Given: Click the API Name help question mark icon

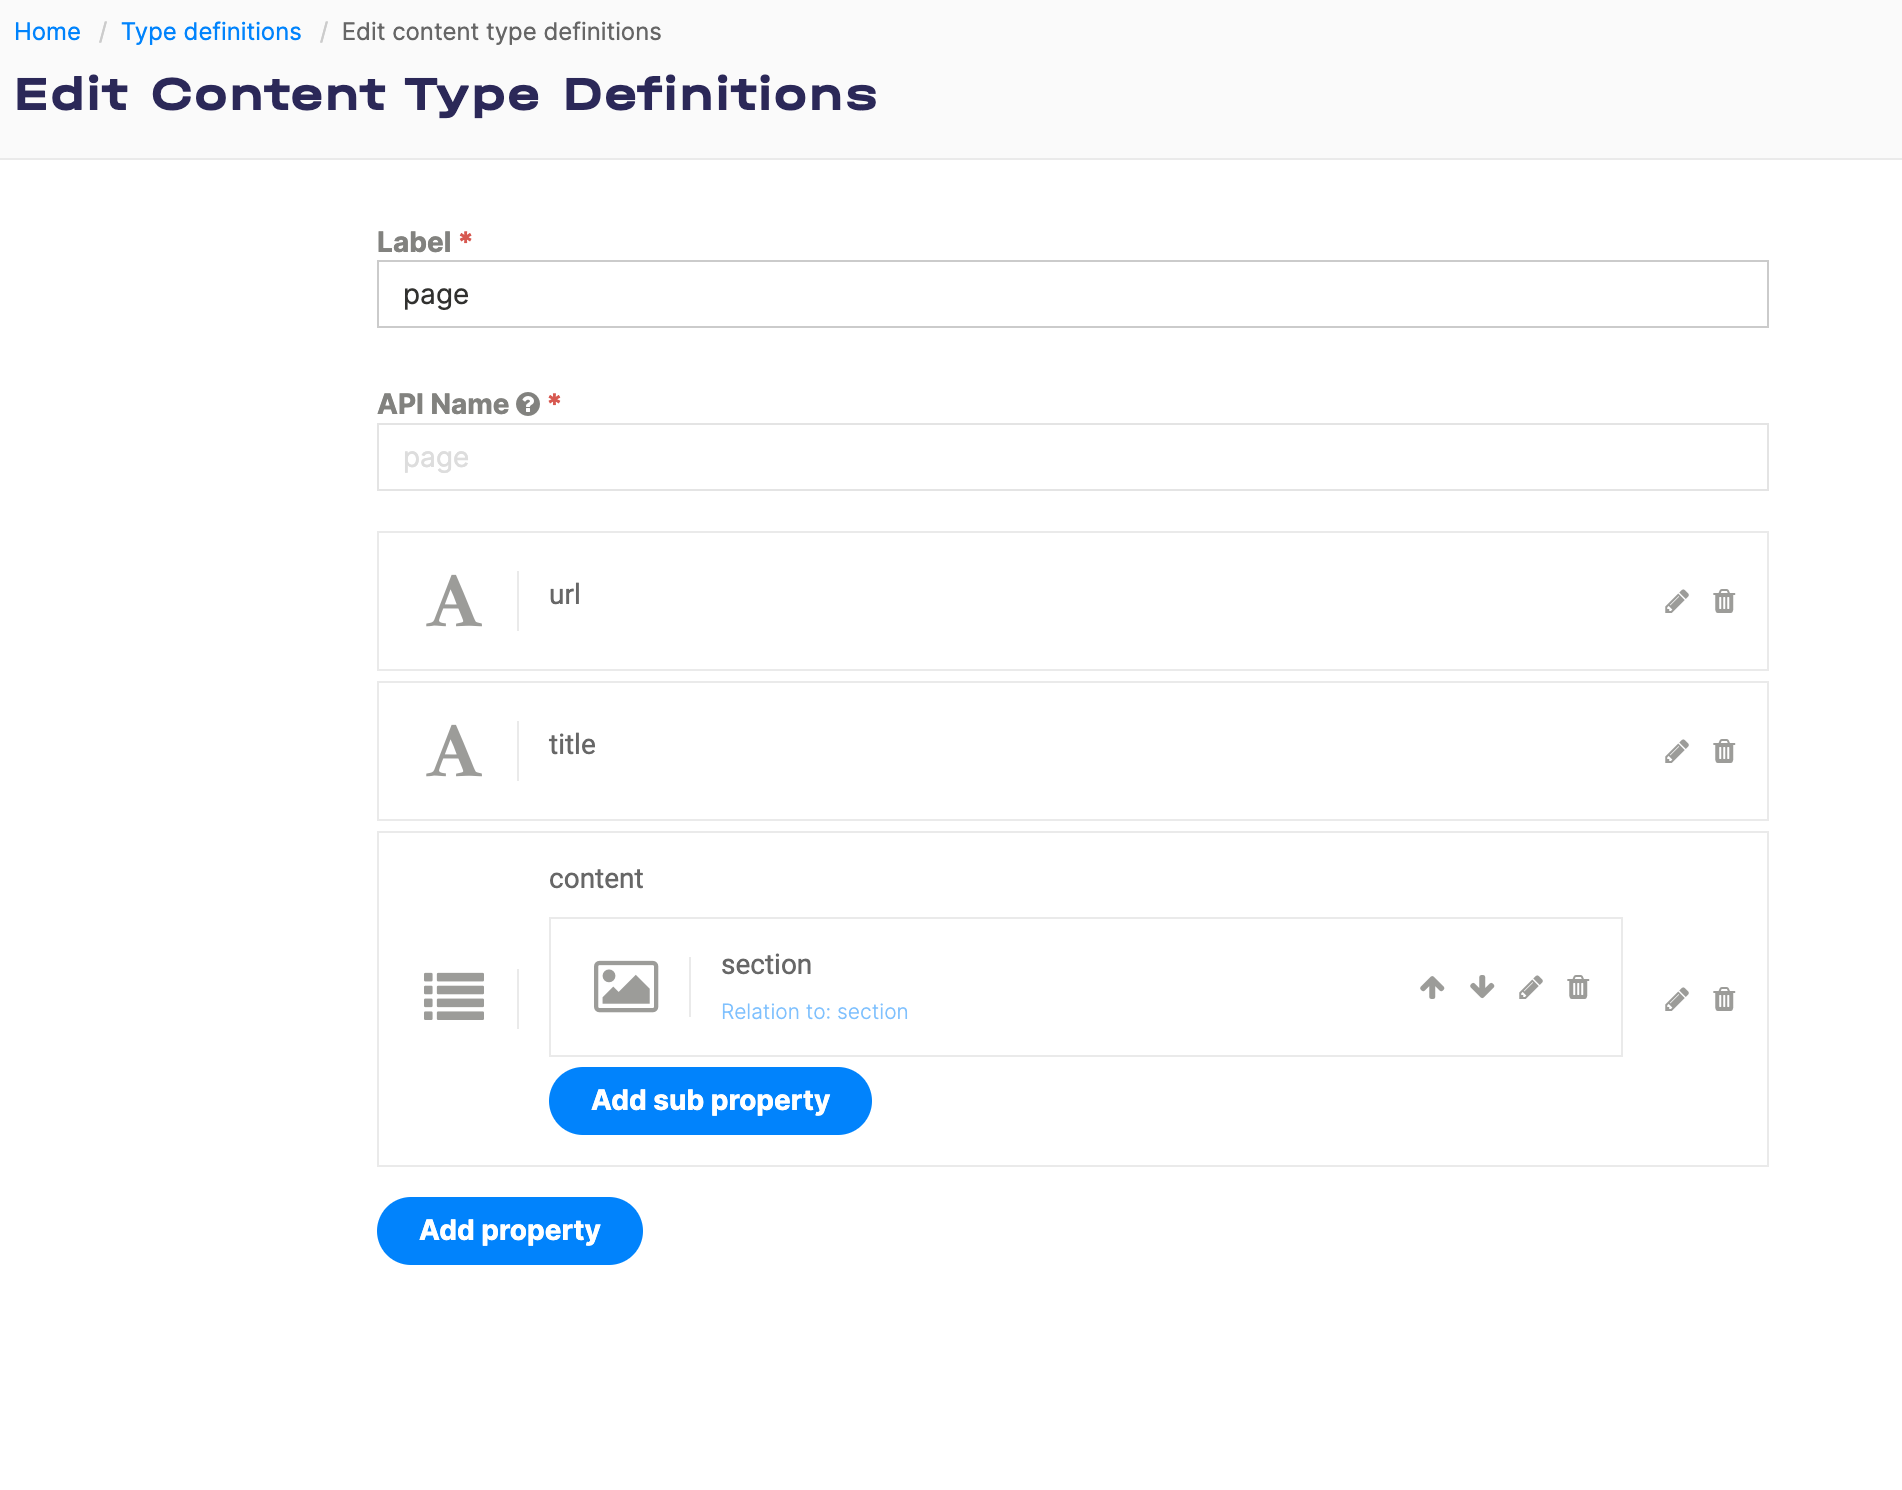Looking at the screenshot, I should (x=528, y=404).
